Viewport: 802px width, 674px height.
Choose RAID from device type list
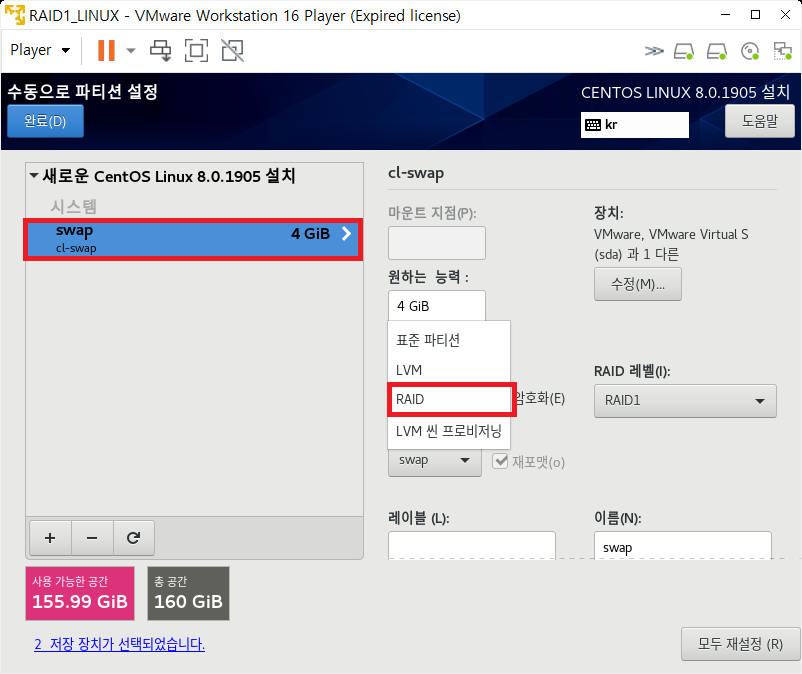click(450, 399)
